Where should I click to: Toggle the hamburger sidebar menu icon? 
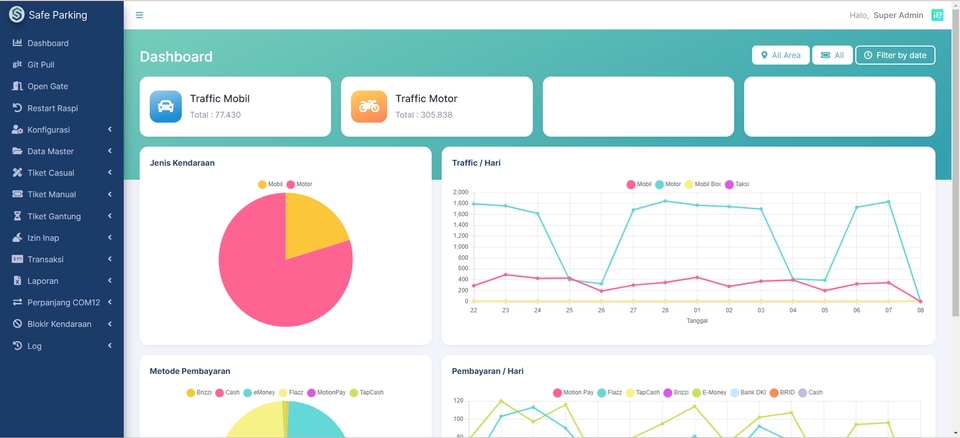point(139,15)
